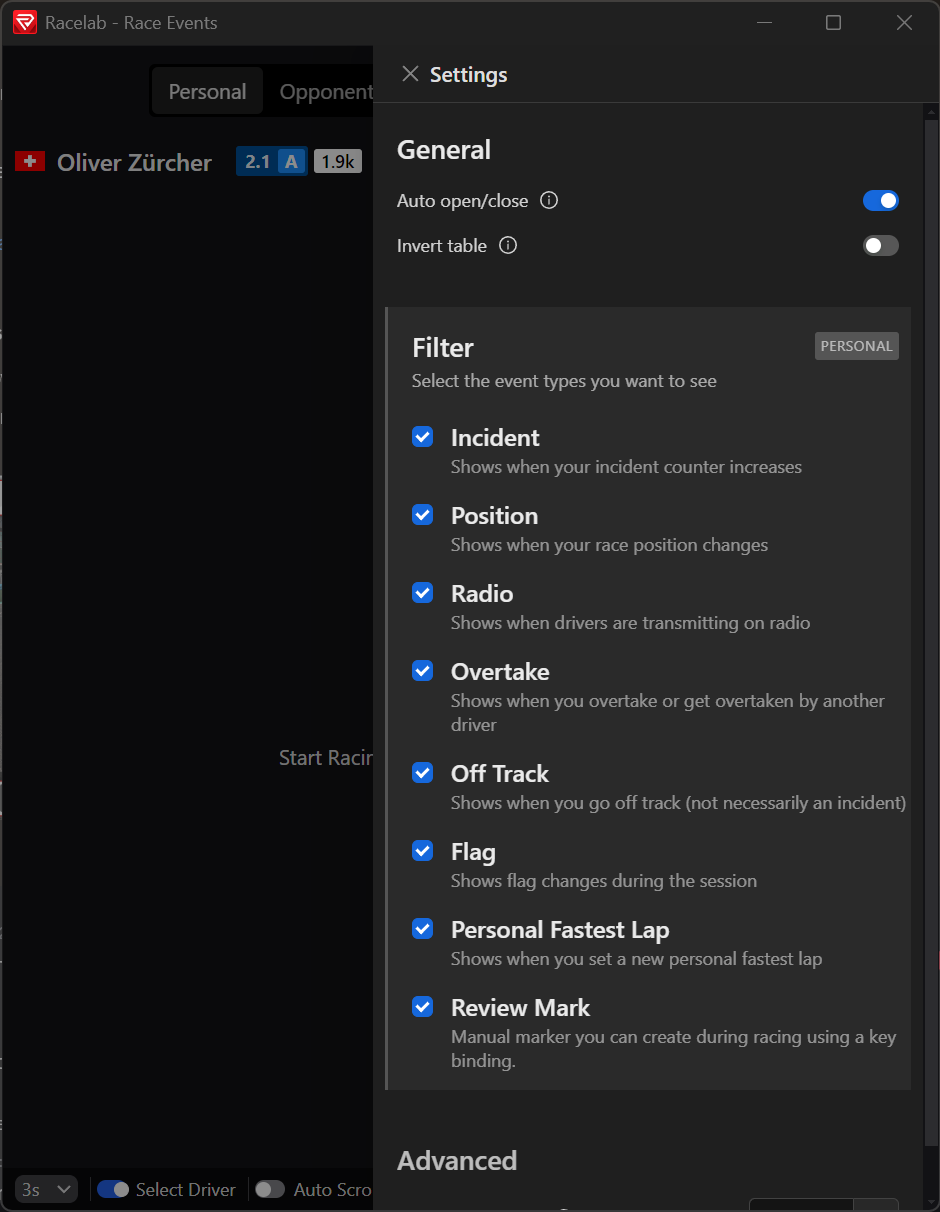Click the 1.9k iRating badge
Screen dimensions: 940x1212
click(x=337, y=160)
